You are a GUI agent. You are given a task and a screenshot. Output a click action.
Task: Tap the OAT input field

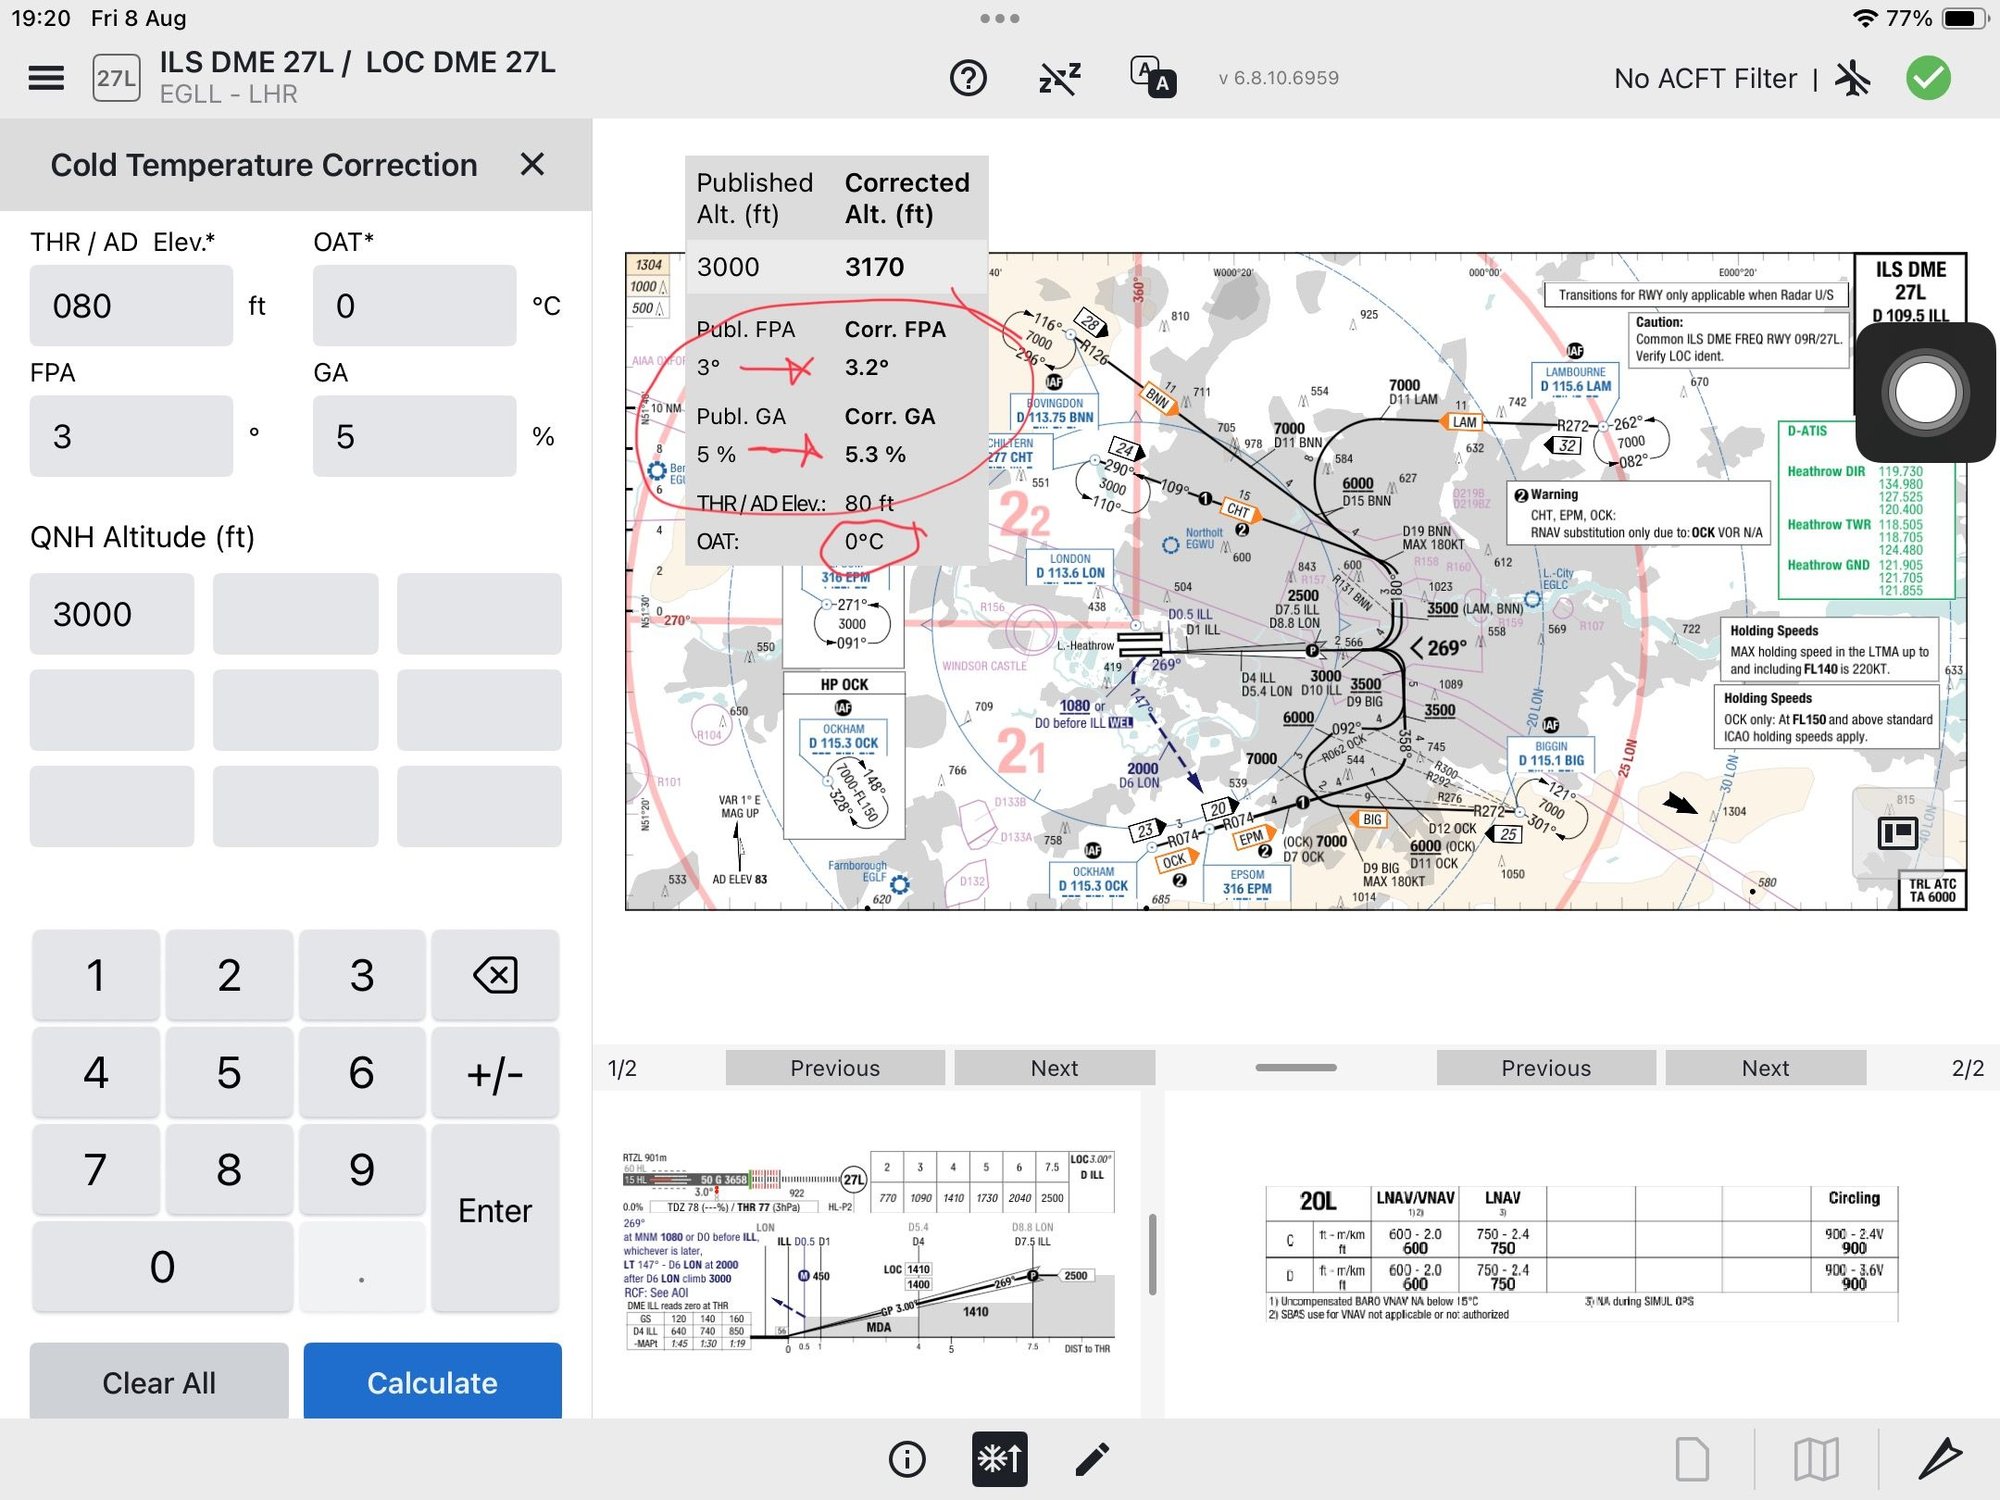click(414, 306)
